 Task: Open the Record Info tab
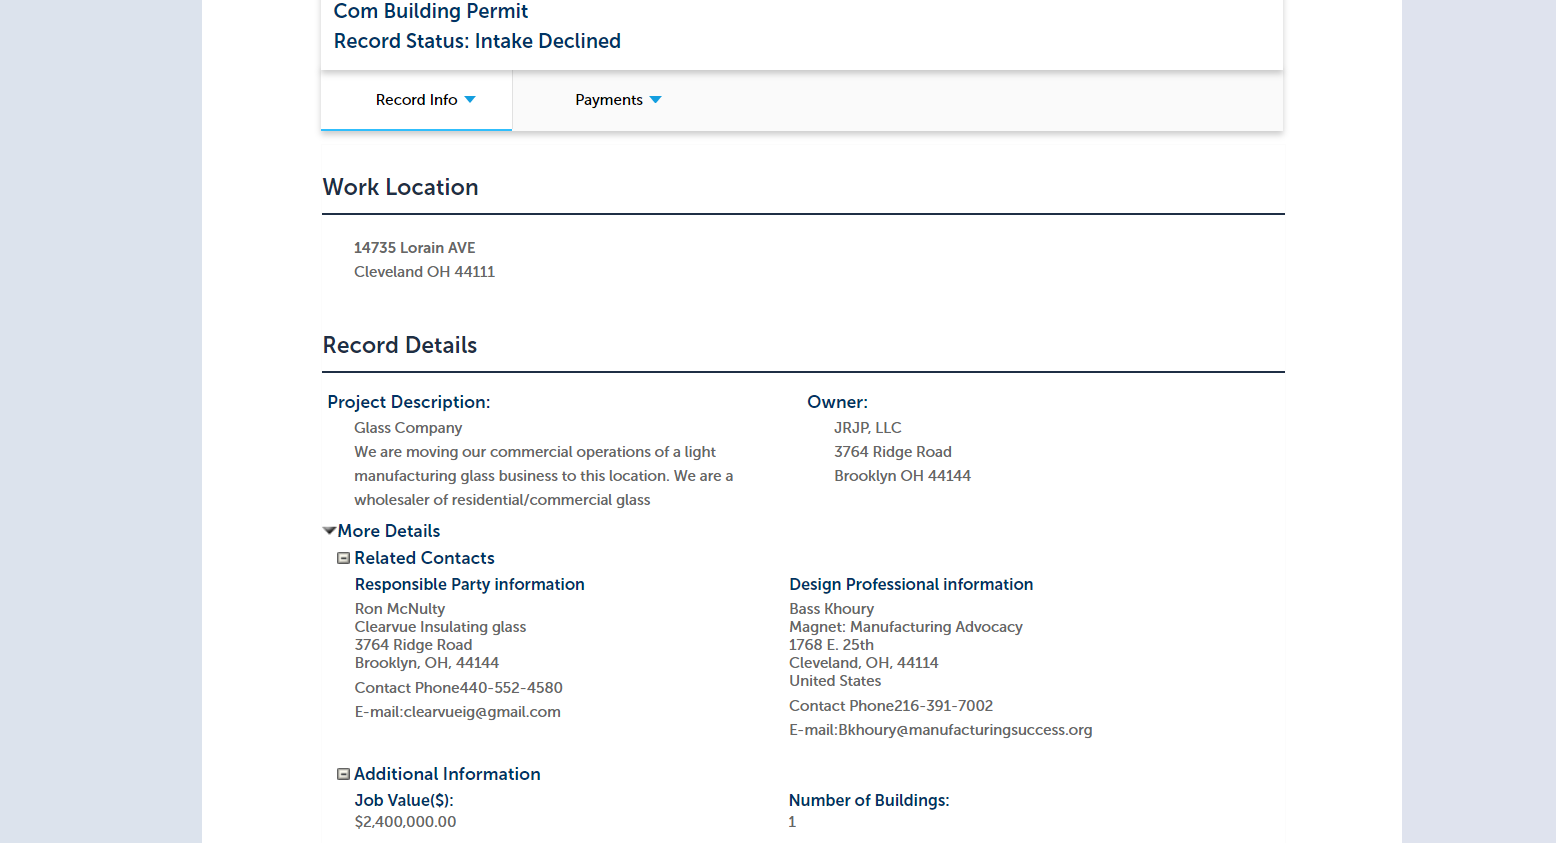(416, 100)
